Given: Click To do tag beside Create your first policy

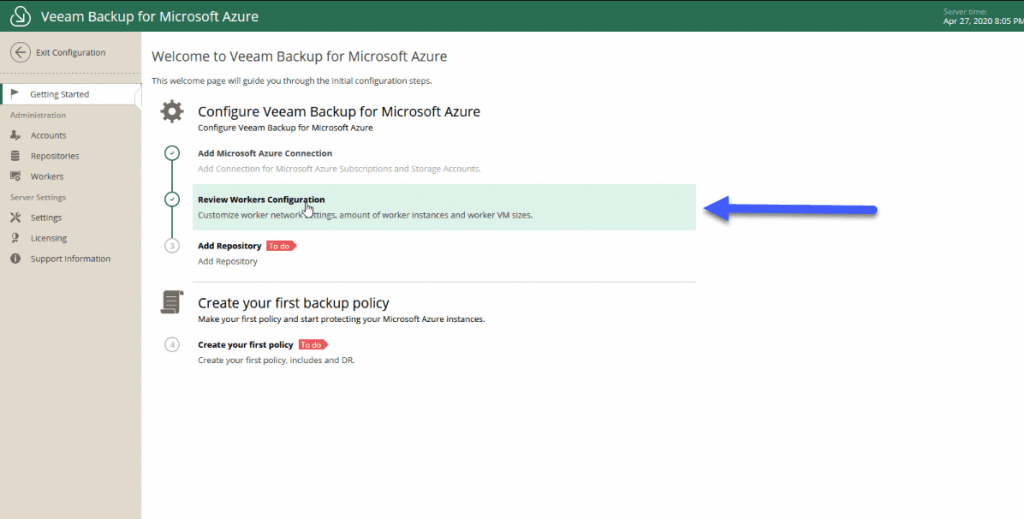Looking at the screenshot, I should 313,345.
